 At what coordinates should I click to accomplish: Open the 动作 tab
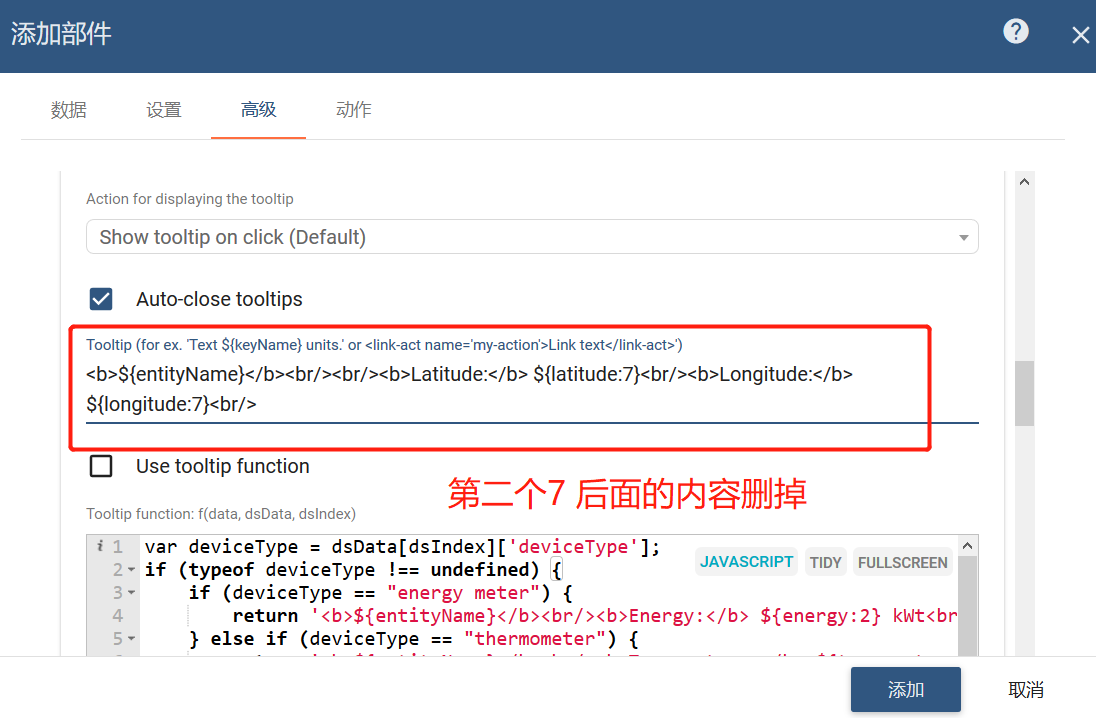[x=354, y=110]
